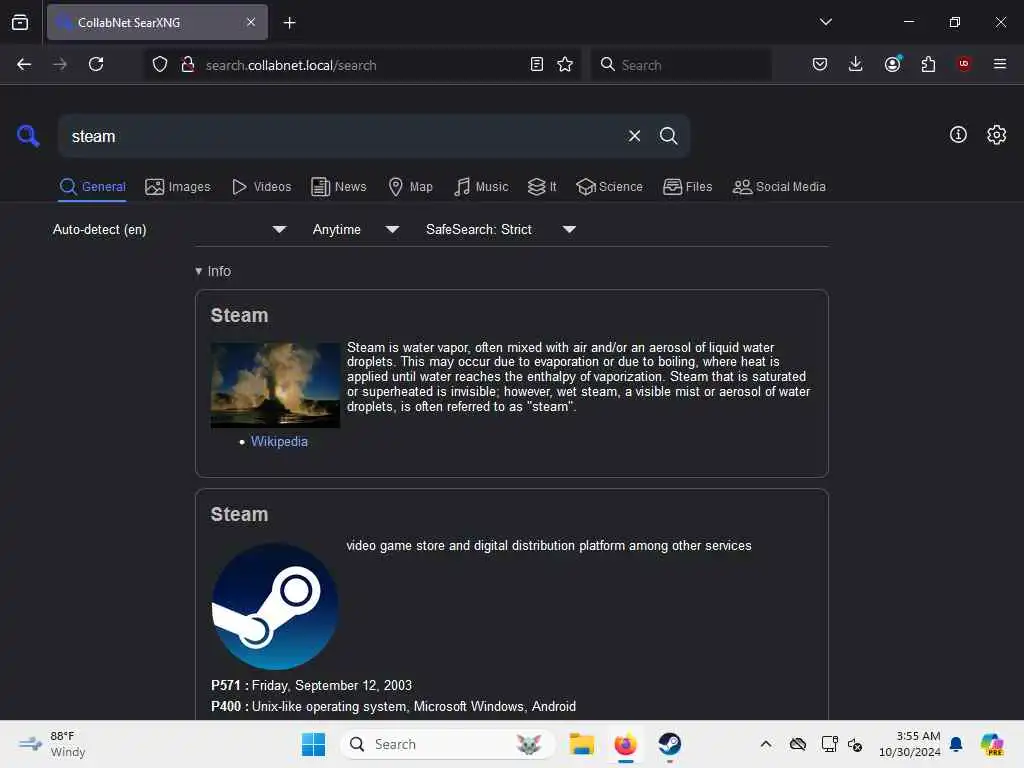Switch to the Science category
1024x768 pixels.
(609, 187)
